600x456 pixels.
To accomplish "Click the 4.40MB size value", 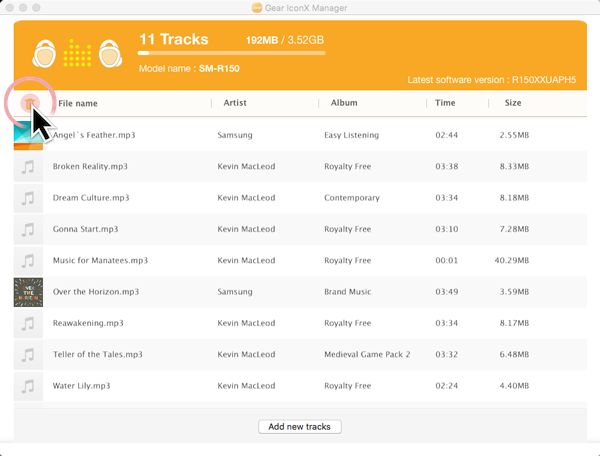I will (514, 386).
